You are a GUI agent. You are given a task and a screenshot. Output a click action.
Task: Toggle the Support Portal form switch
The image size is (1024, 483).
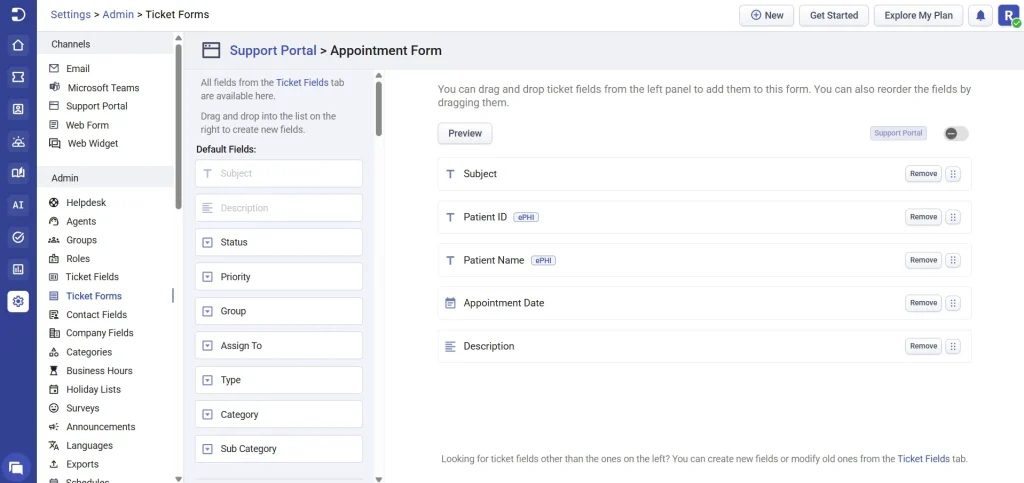pyautogui.click(x=956, y=133)
